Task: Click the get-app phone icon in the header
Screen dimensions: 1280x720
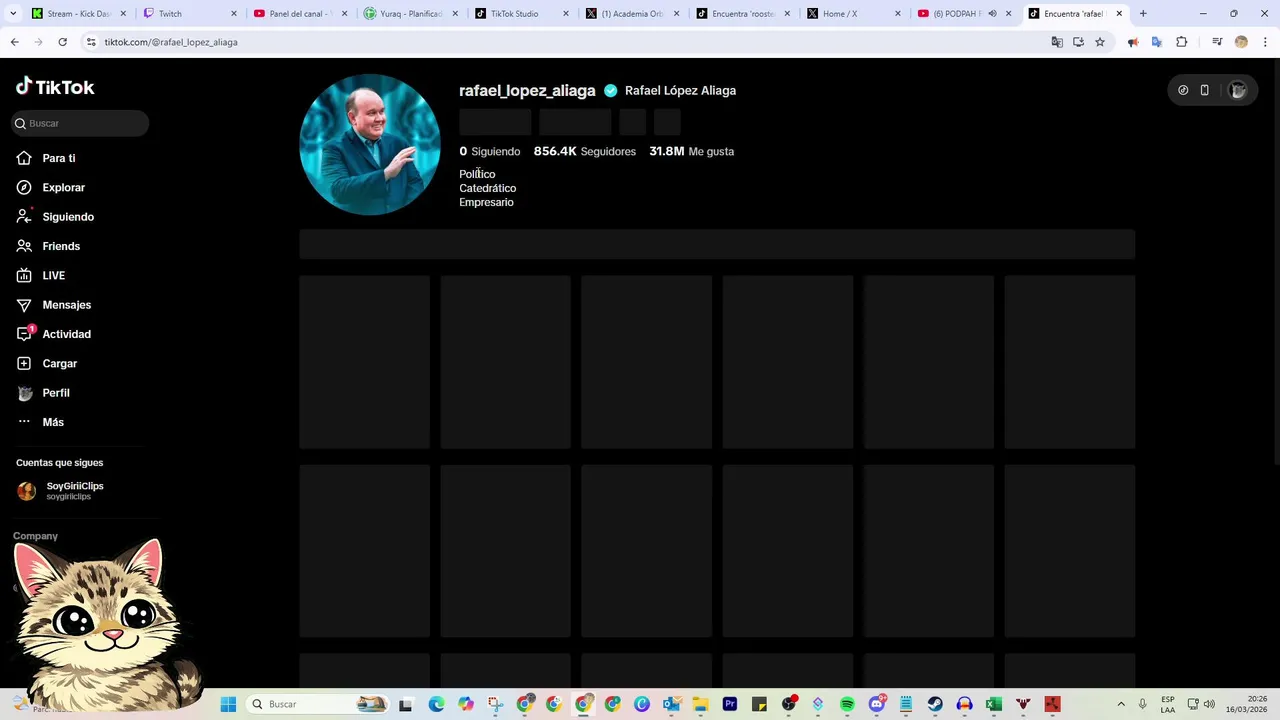Action: tap(1205, 90)
